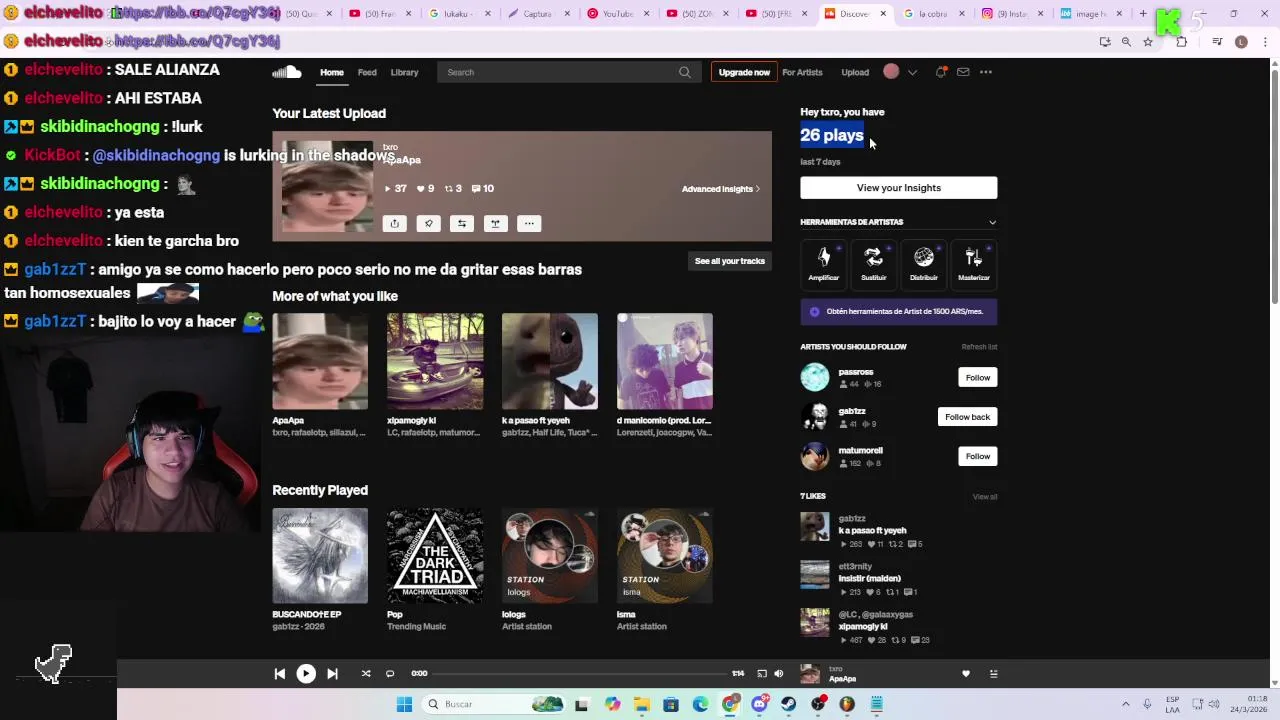Click the player progress timeline bar
The width and height of the screenshot is (1280, 720).
point(579,674)
